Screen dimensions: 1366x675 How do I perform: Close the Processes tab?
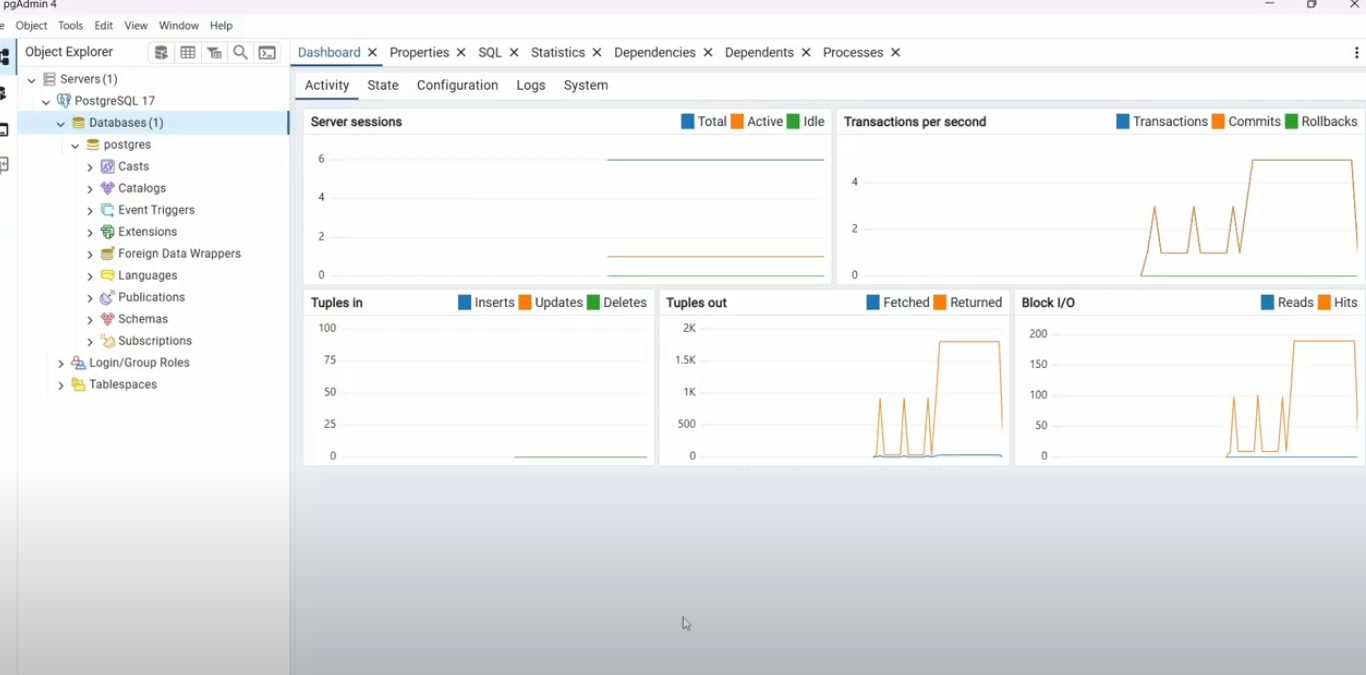[896, 53]
